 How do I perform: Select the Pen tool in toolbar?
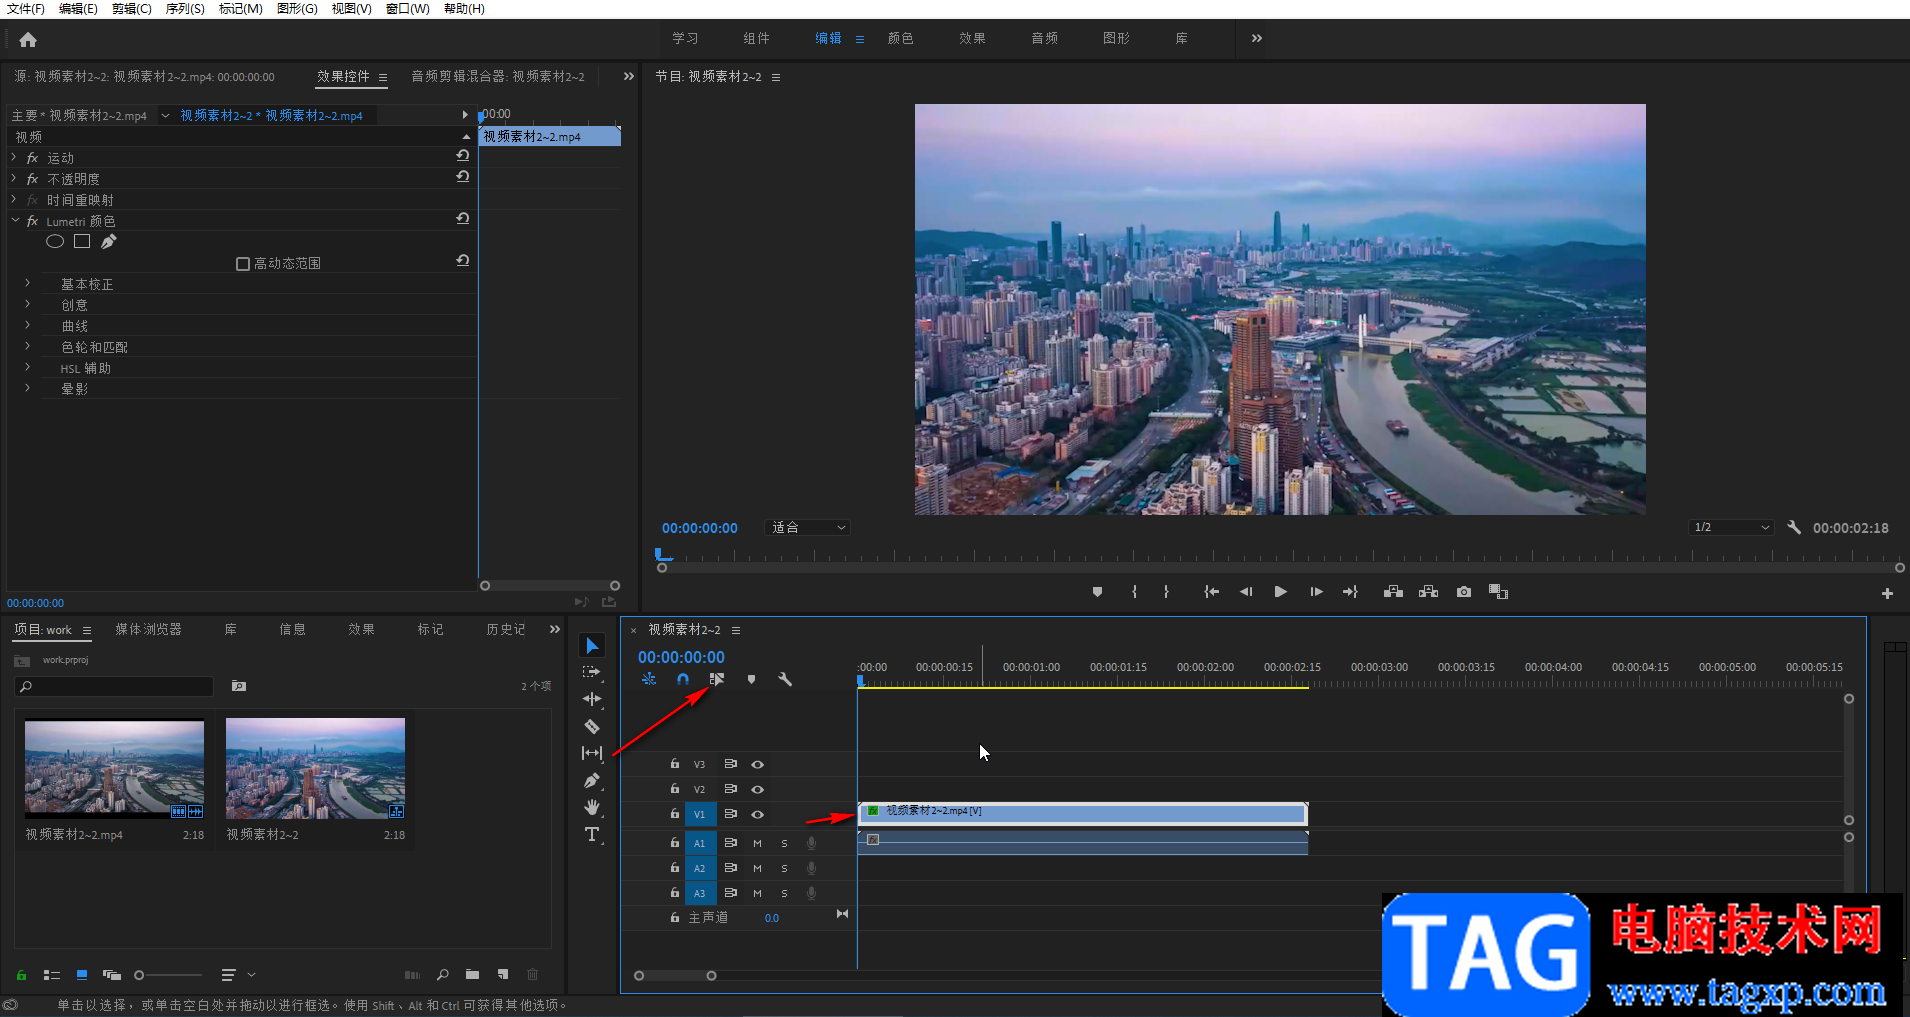pyautogui.click(x=592, y=780)
